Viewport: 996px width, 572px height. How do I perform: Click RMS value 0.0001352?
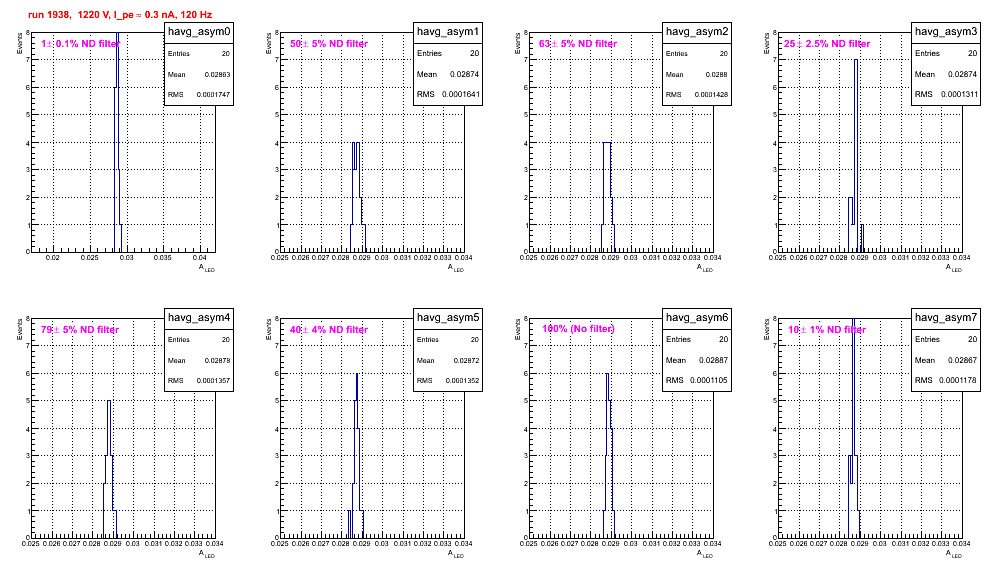click(x=462, y=381)
